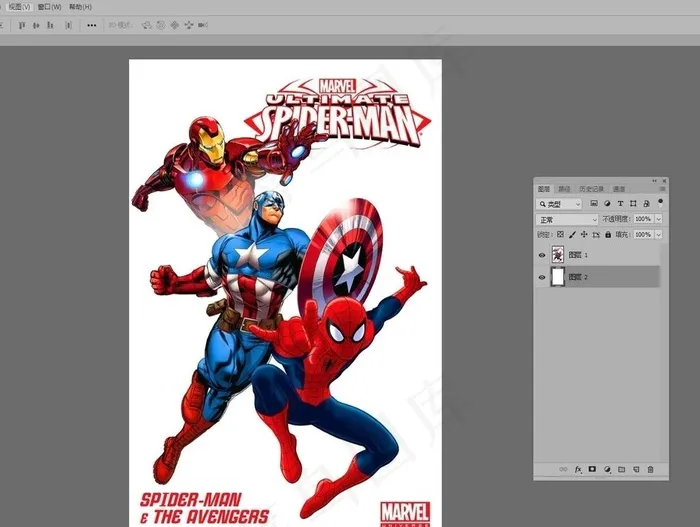
Task: Click the fill 填充 percentage field
Action: click(641, 234)
